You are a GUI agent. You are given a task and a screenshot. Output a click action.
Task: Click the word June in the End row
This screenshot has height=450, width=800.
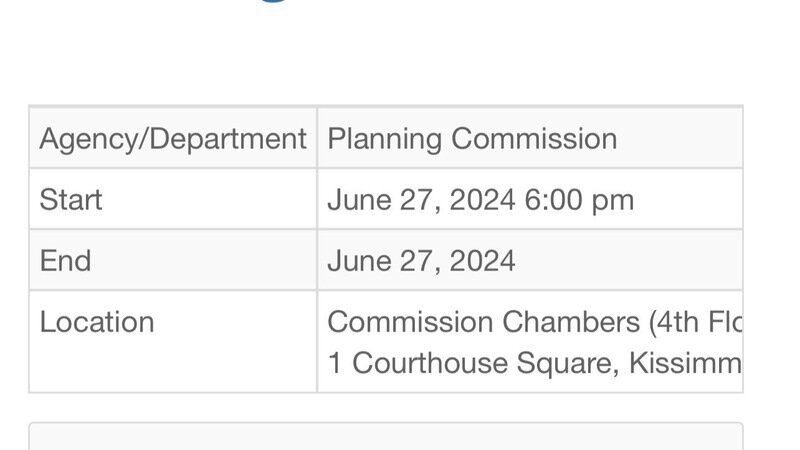coord(359,261)
